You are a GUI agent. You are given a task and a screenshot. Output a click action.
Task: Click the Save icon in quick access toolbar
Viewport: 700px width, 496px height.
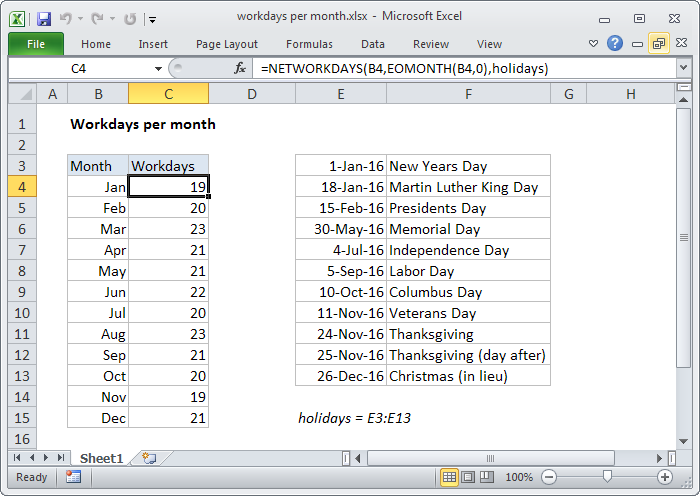click(43, 18)
